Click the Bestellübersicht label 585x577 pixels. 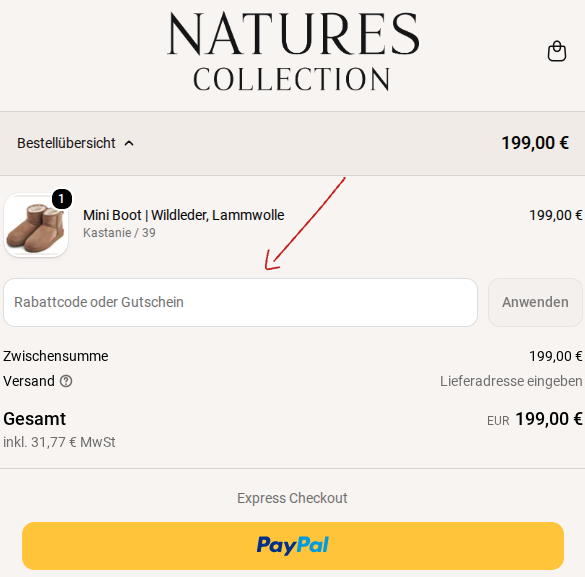66,143
